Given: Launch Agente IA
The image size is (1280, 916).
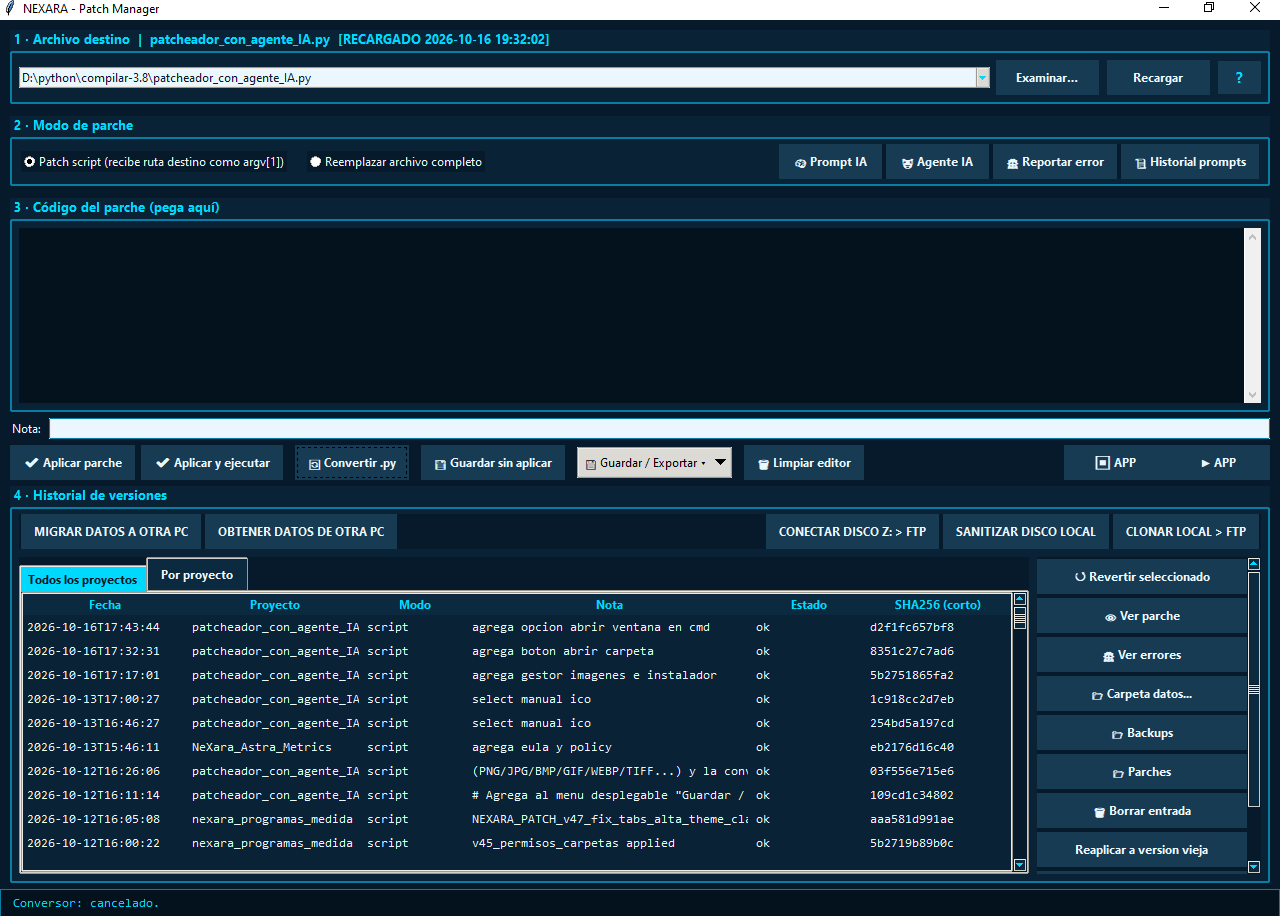Looking at the screenshot, I should click(x=936, y=162).
